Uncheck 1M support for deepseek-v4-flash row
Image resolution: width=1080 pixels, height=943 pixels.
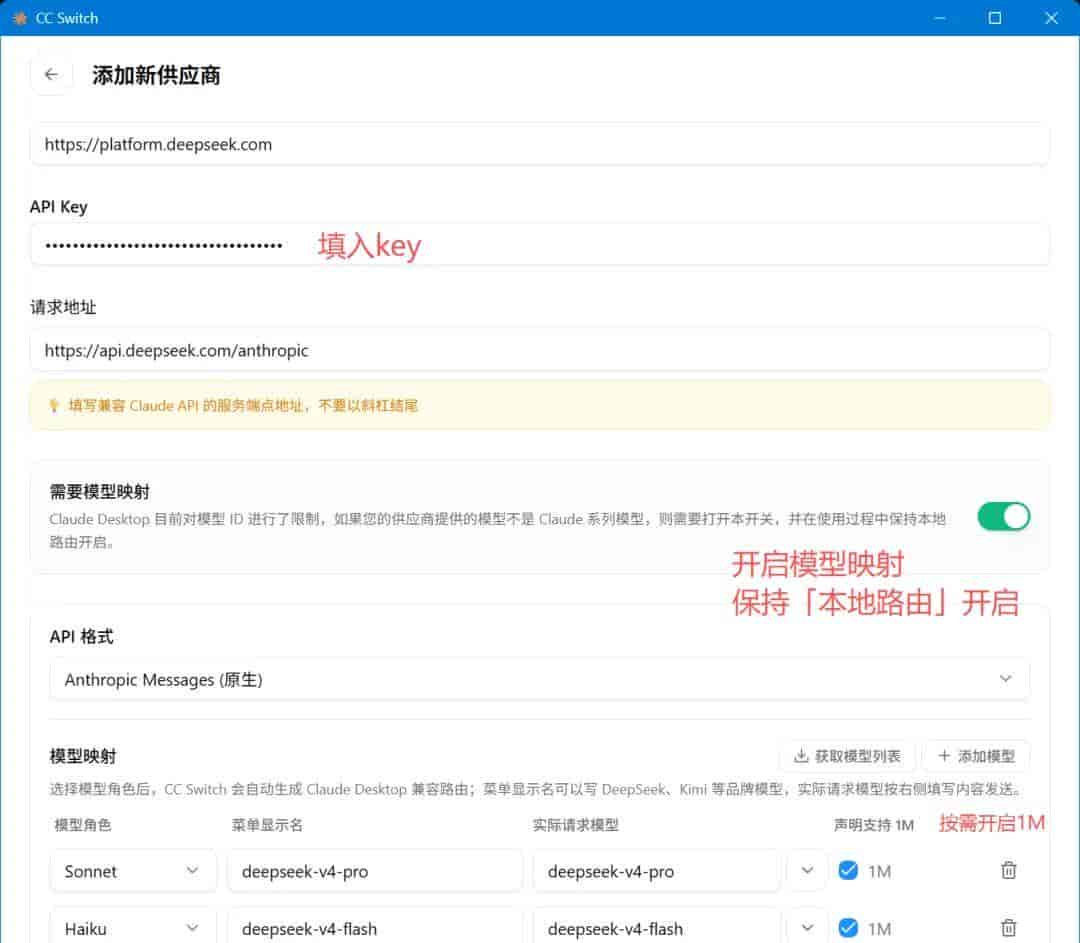tap(848, 928)
